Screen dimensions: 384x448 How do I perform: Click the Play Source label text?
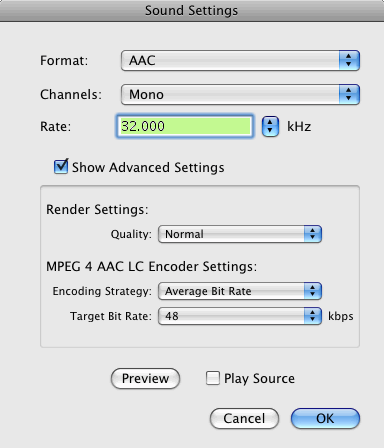click(259, 379)
